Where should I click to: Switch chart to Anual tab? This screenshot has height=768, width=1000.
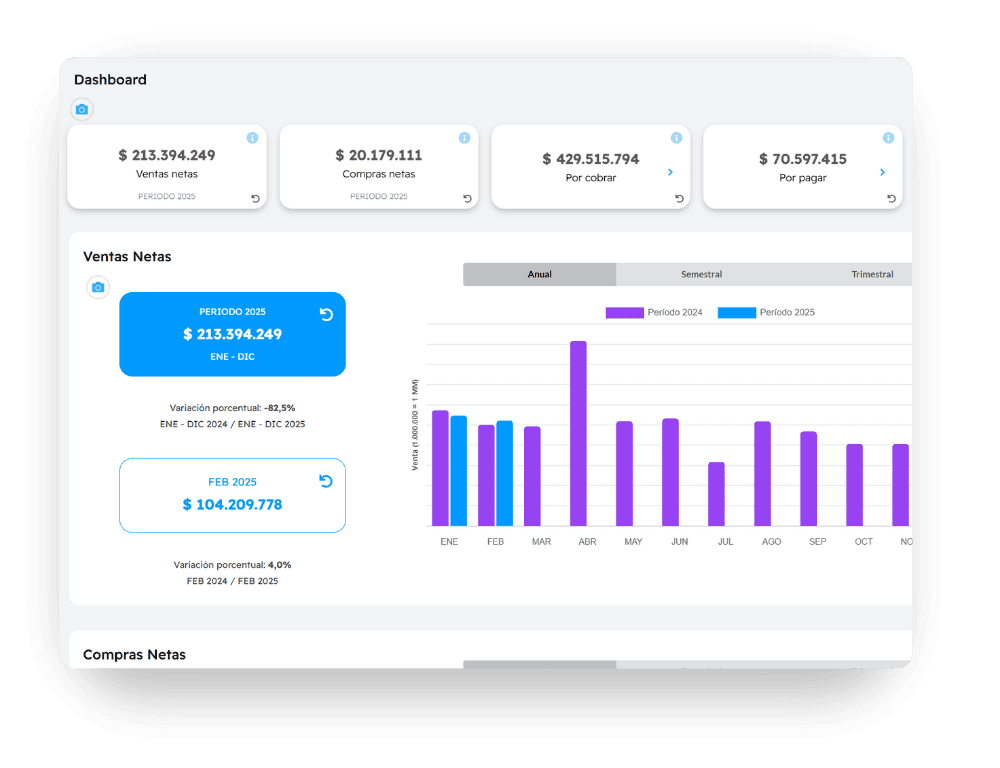point(540,274)
